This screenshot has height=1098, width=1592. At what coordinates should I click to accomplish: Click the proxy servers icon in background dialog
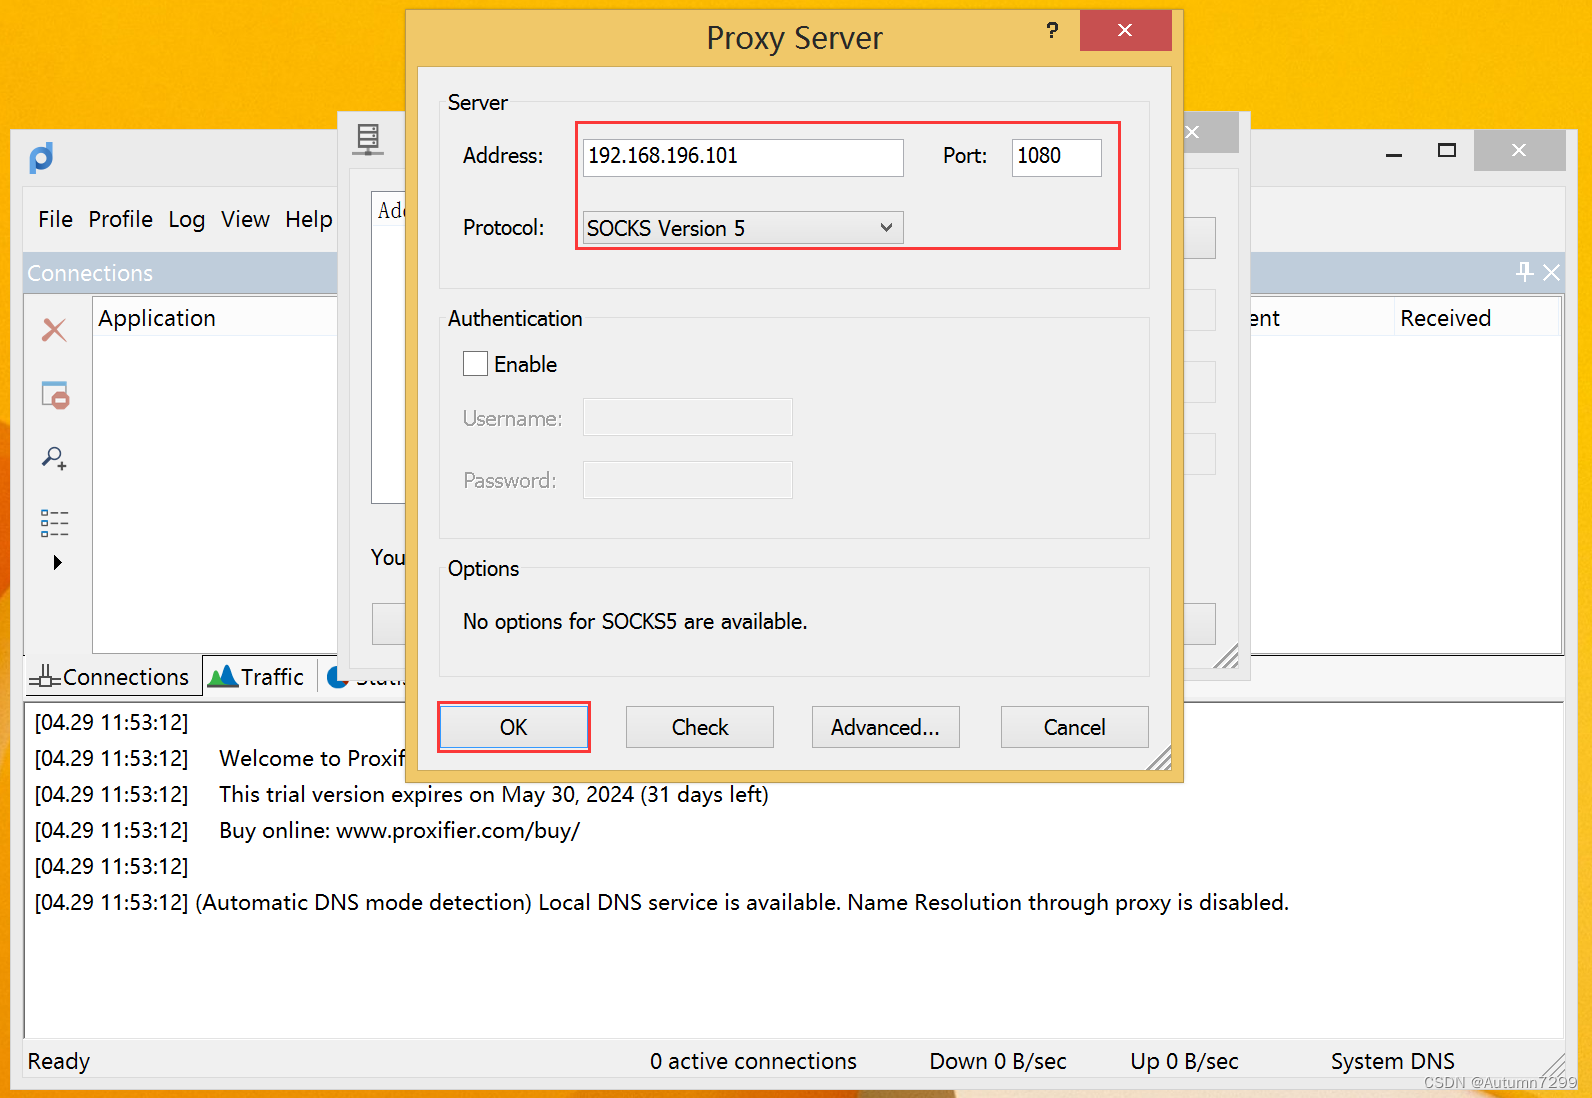point(368,139)
